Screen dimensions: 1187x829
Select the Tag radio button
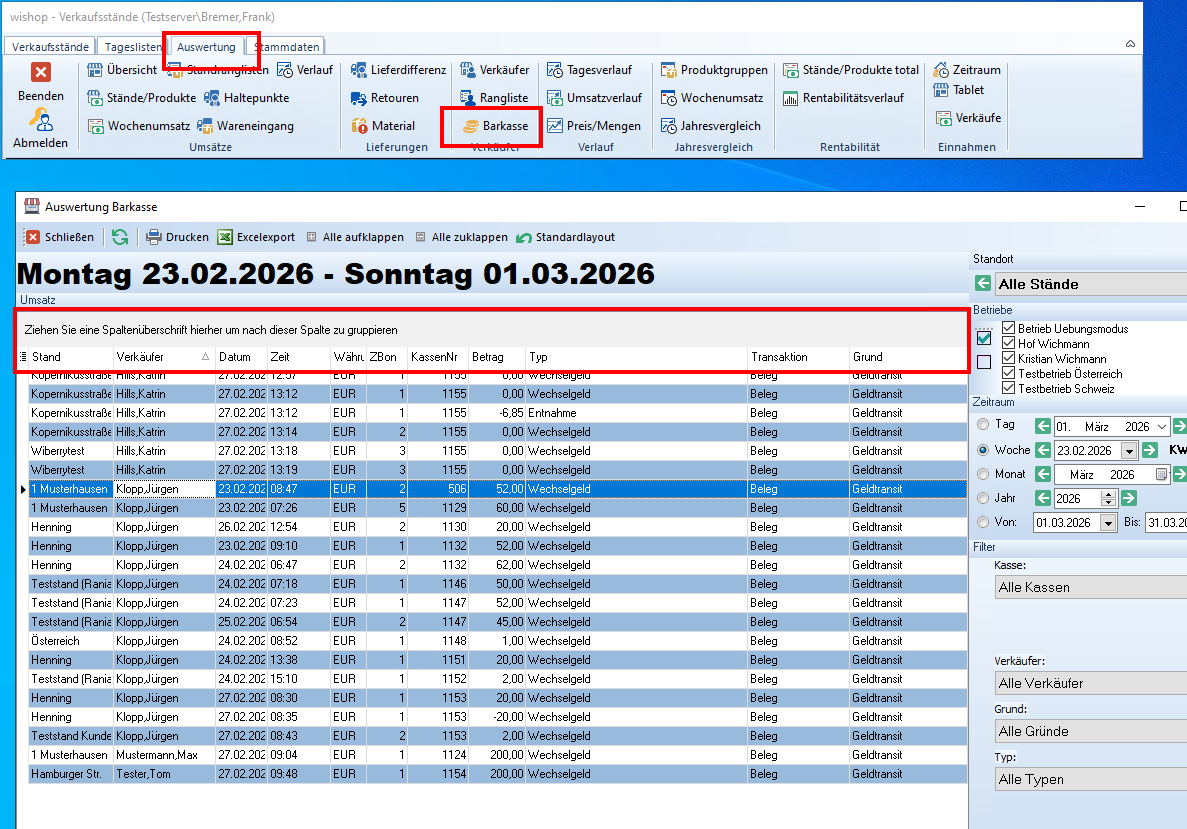(982, 425)
